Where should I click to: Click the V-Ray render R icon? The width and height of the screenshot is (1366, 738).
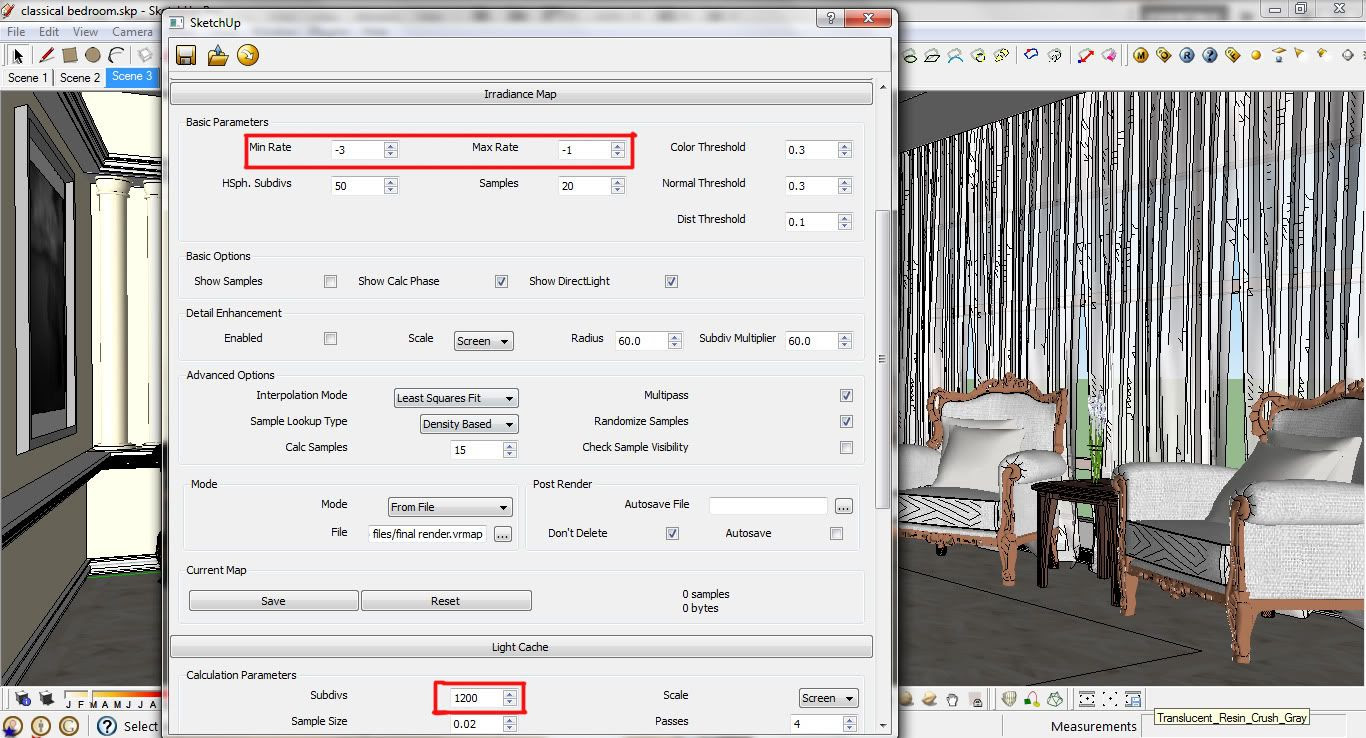[1187, 56]
